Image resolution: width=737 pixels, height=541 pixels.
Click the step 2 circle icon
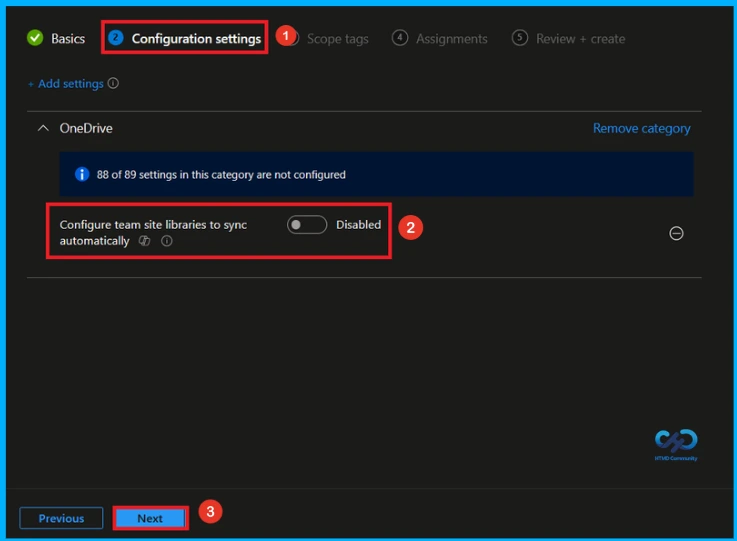[116, 38]
